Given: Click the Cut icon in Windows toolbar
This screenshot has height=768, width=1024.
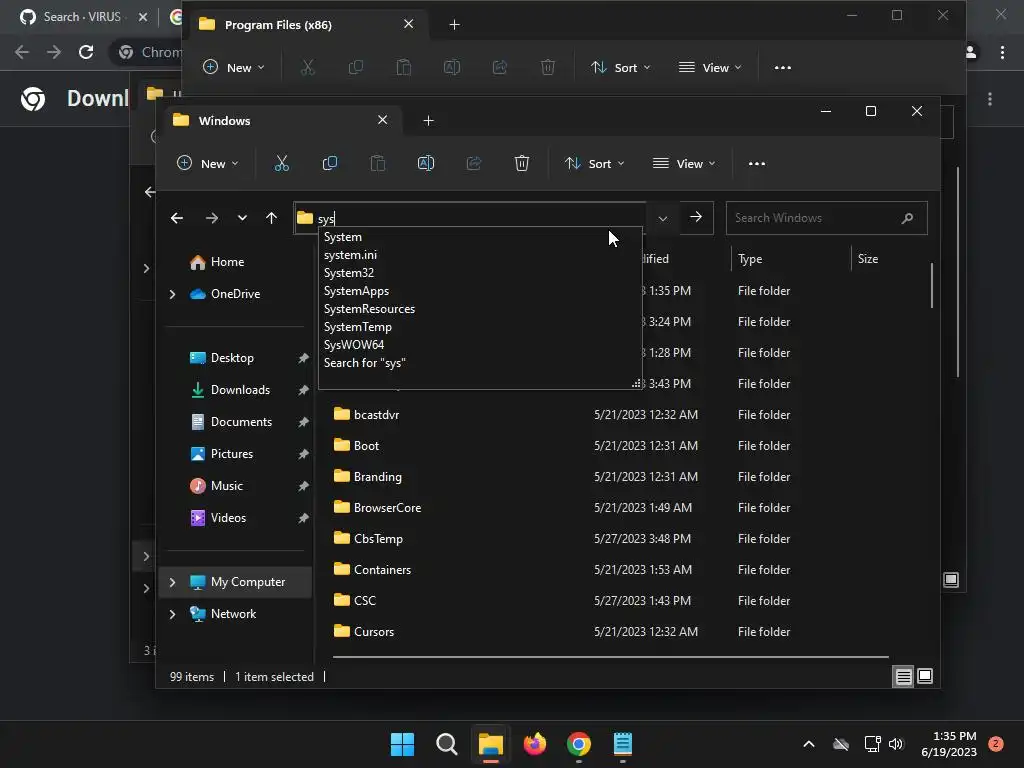Looking at the screenshot, I should (281, 163).
